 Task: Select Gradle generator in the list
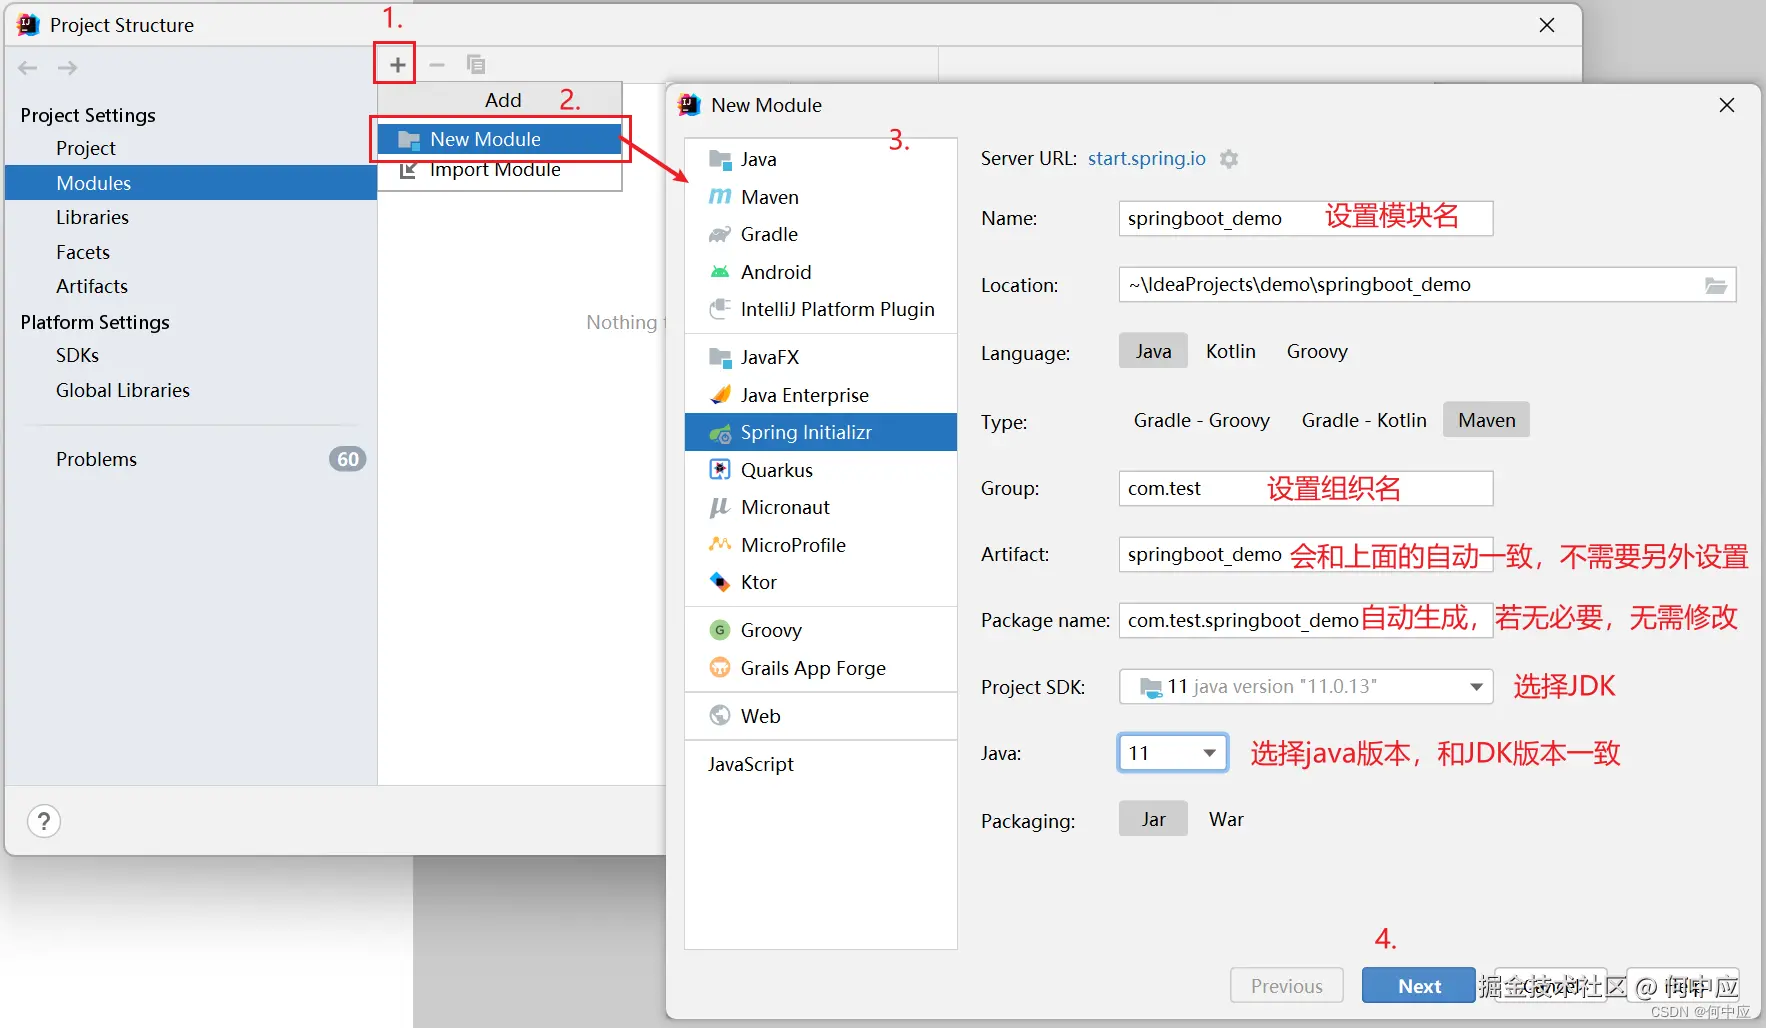pyautogui.click(x=820, y=234)
